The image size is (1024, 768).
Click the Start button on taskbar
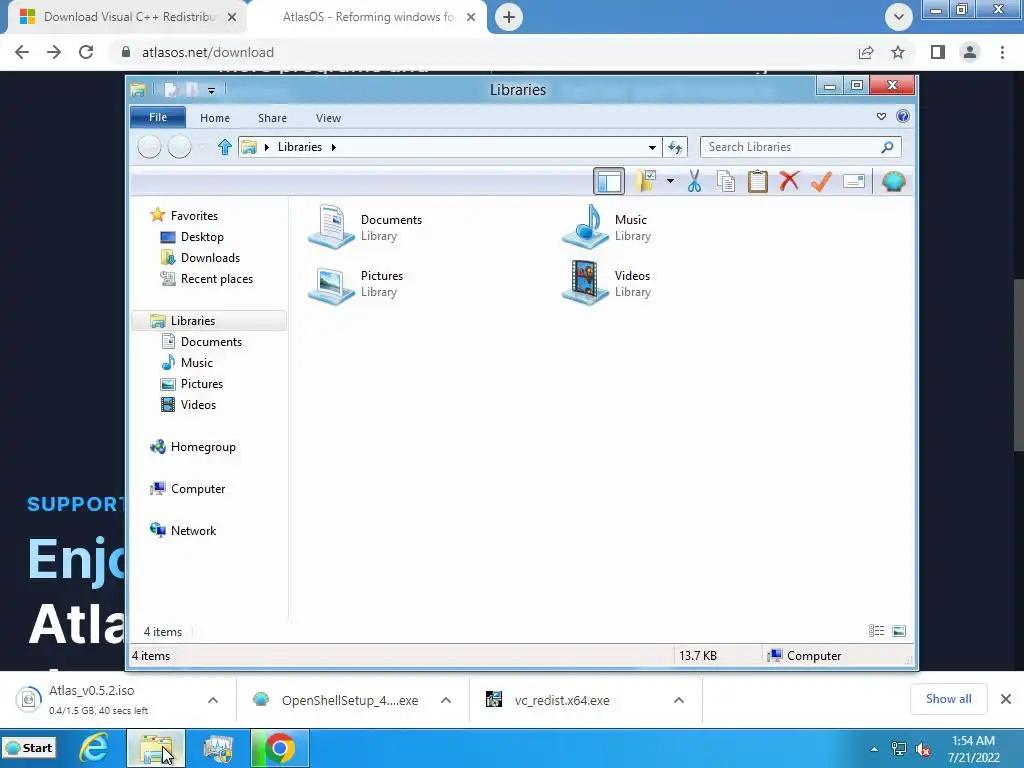pos(29,748)
